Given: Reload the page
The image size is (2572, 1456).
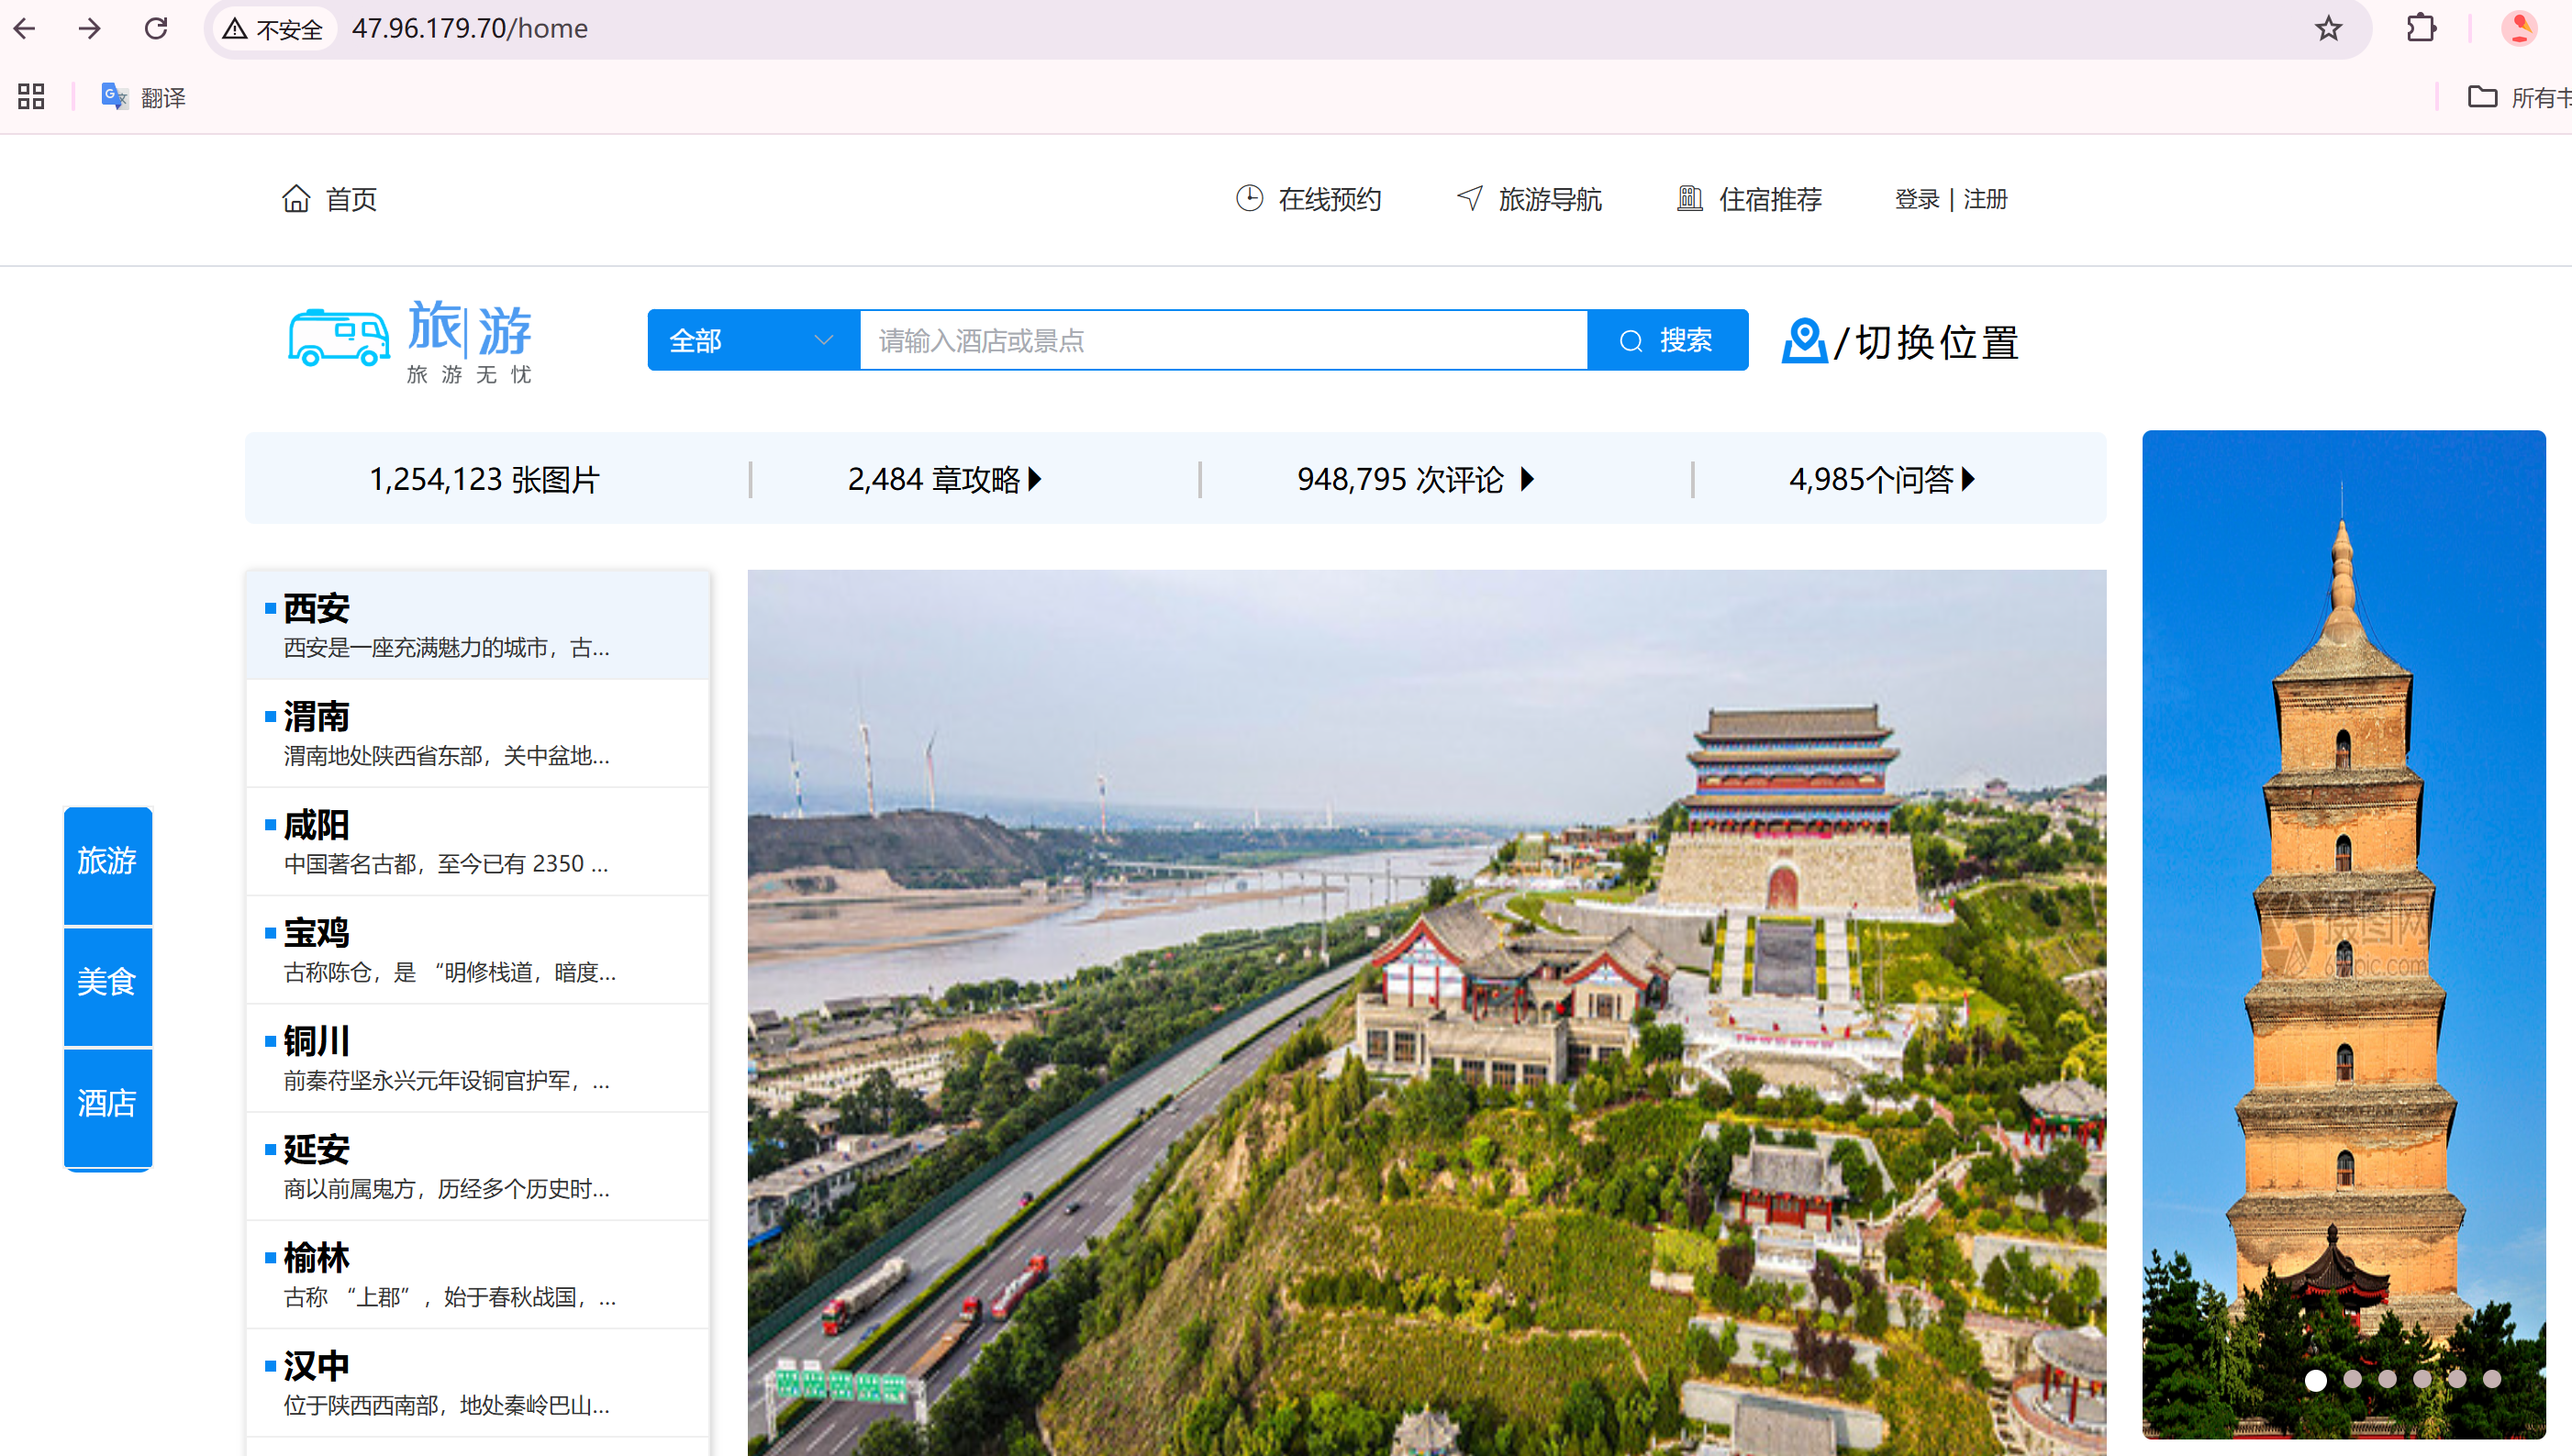Looking at the screenshot, I should [x=156, y=28].
